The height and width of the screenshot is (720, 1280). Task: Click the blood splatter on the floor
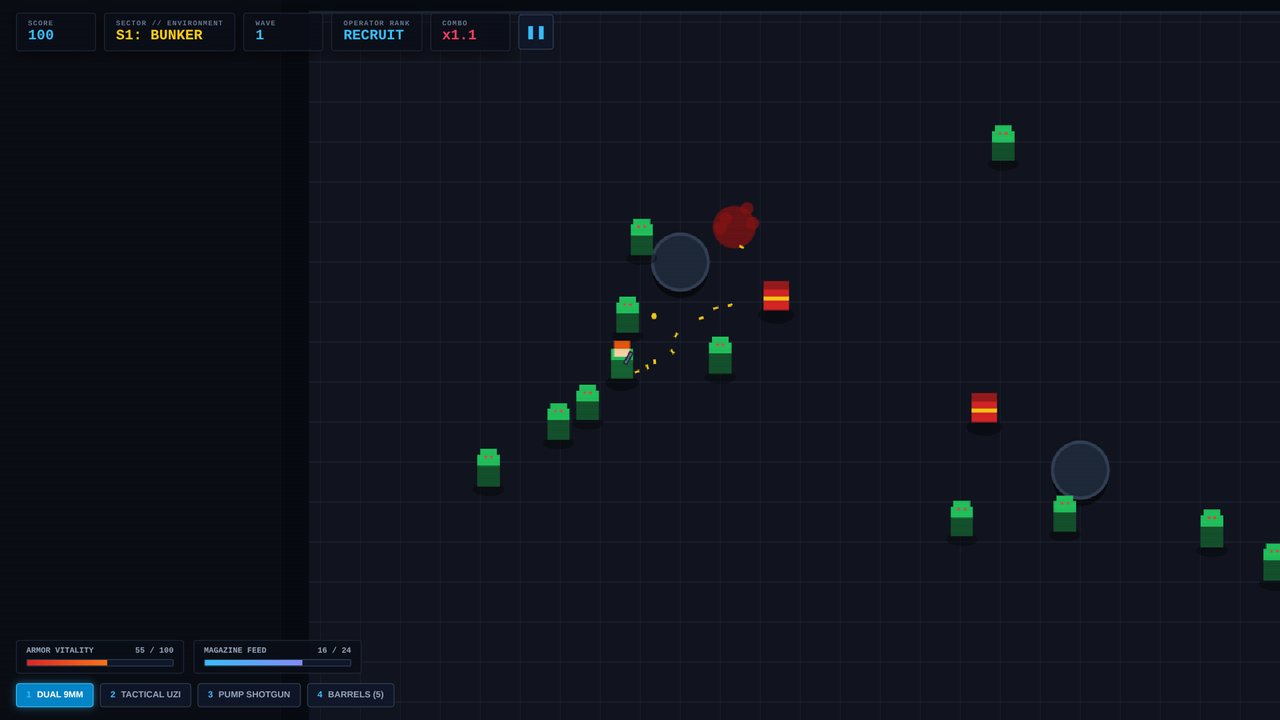pos(735,226)
